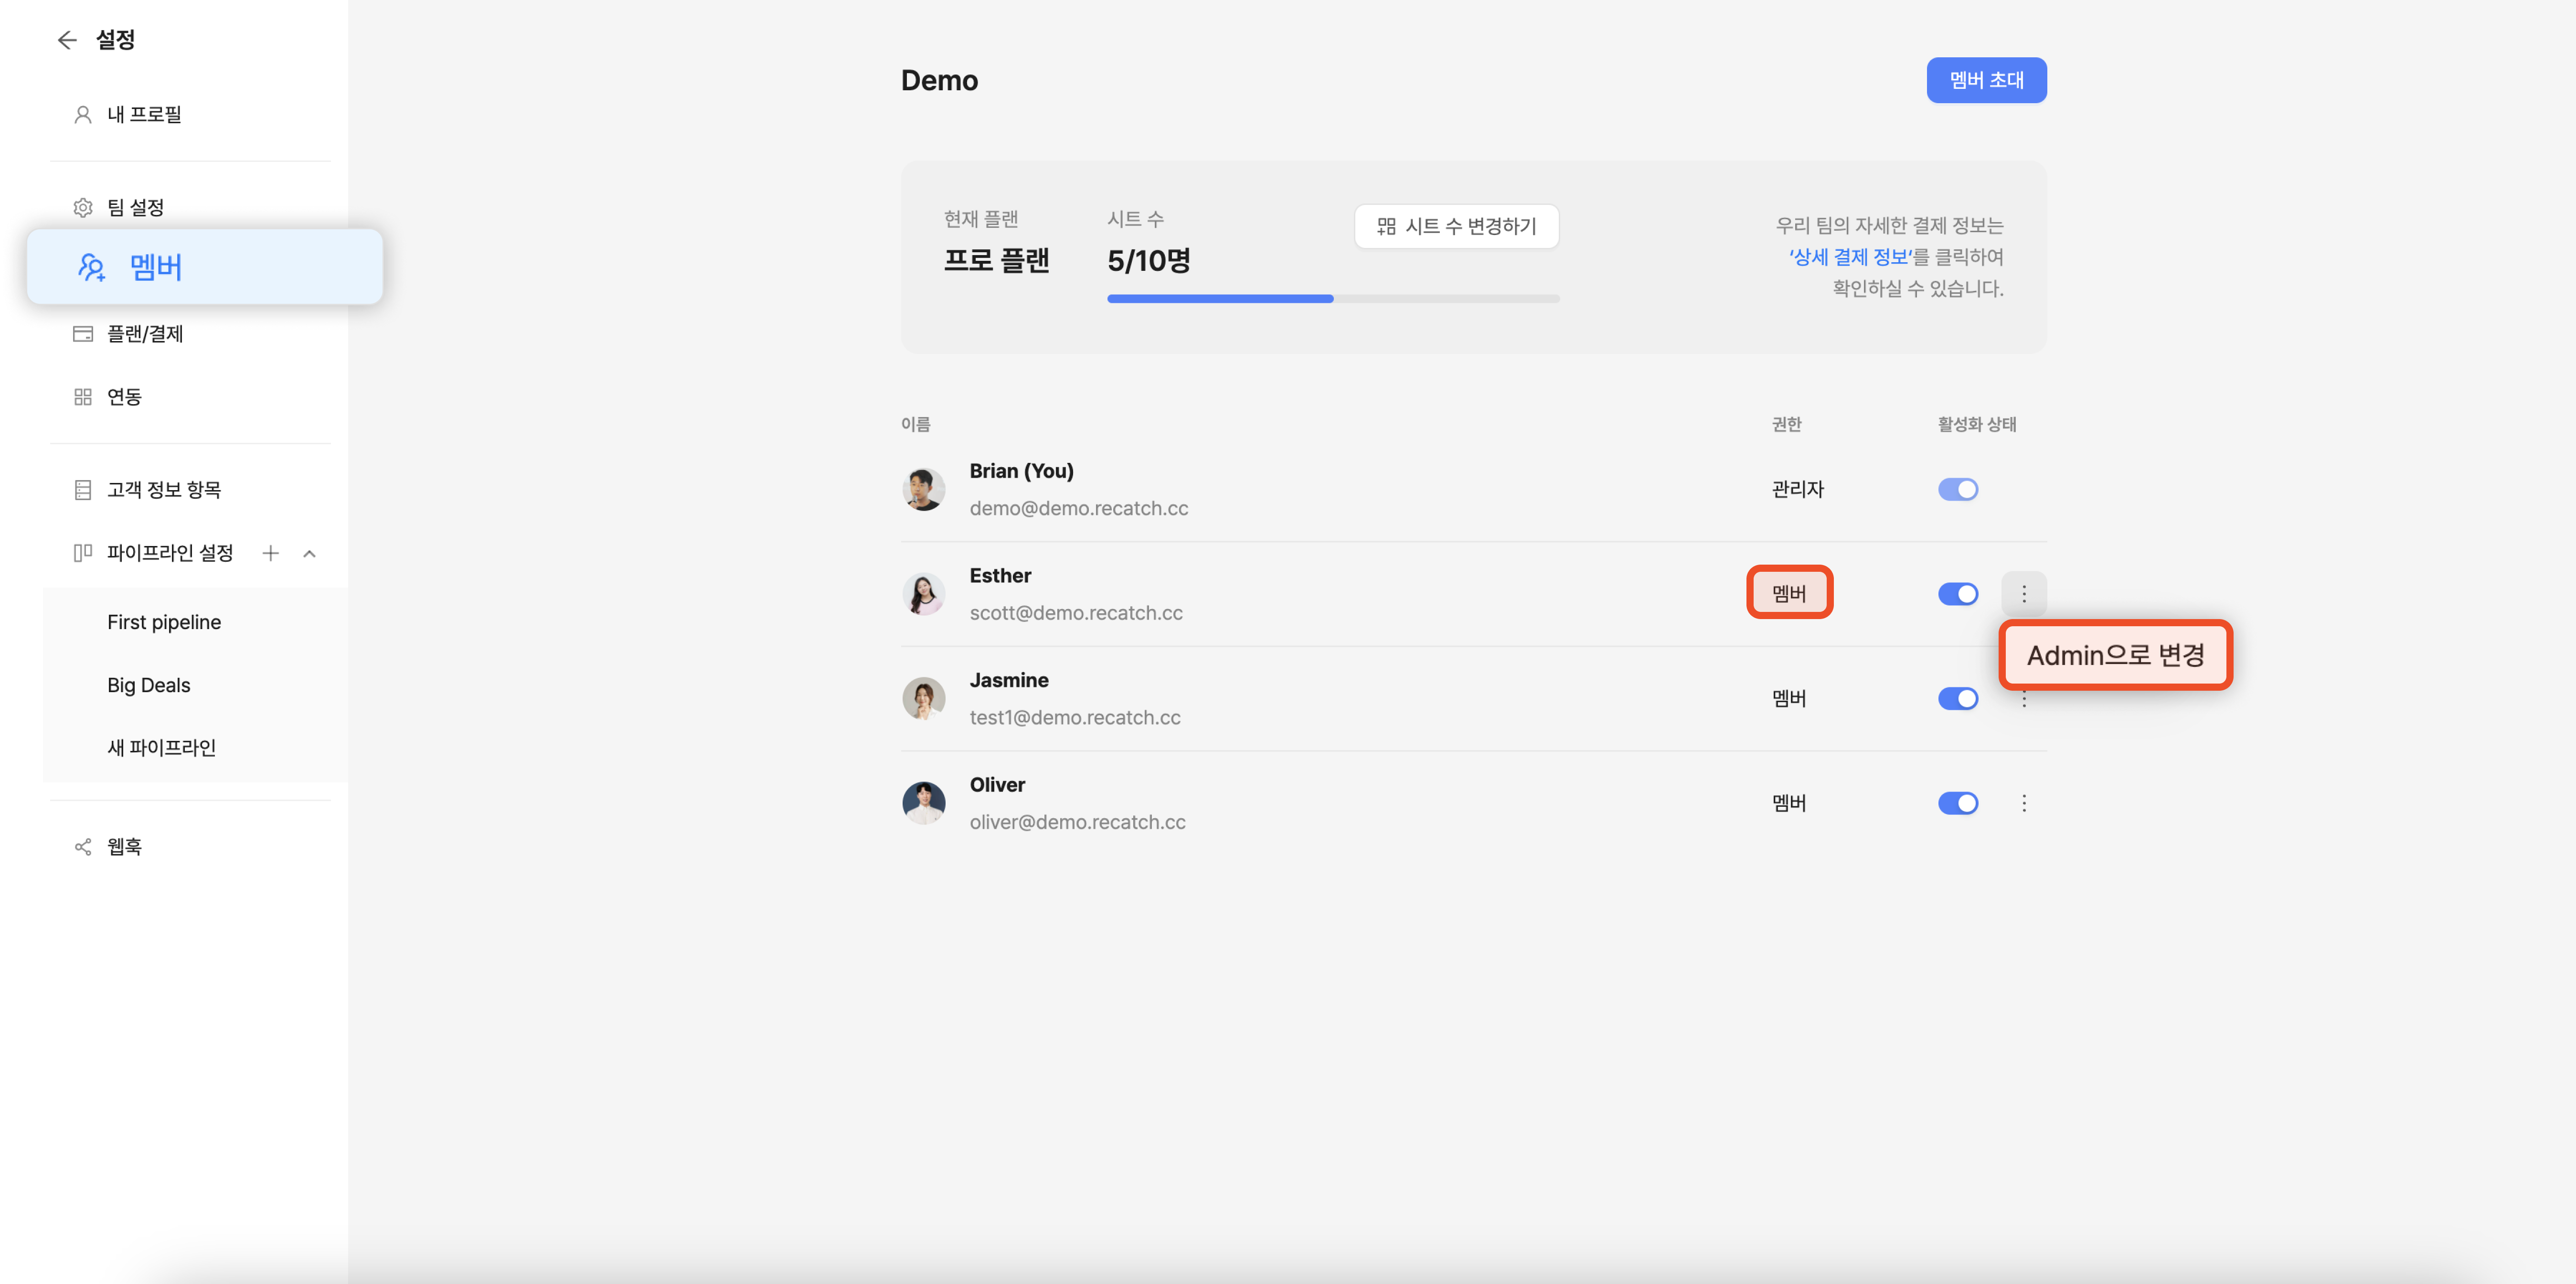Collapse the 파이프라인 설정 section chevron
This screenshot has width=2576, height=1284.
pos(309,553)
